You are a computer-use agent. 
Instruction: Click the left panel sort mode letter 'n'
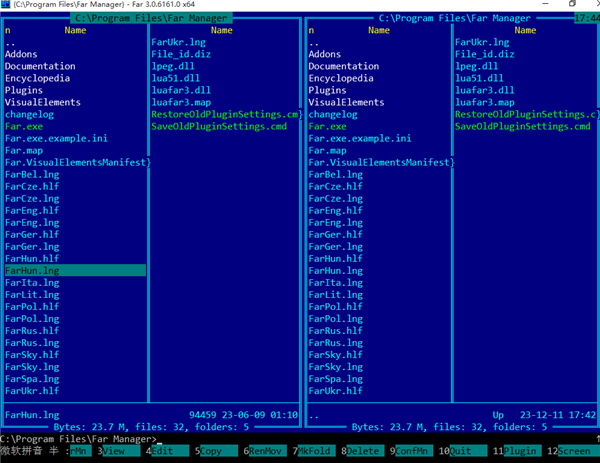tap(7, 31)
